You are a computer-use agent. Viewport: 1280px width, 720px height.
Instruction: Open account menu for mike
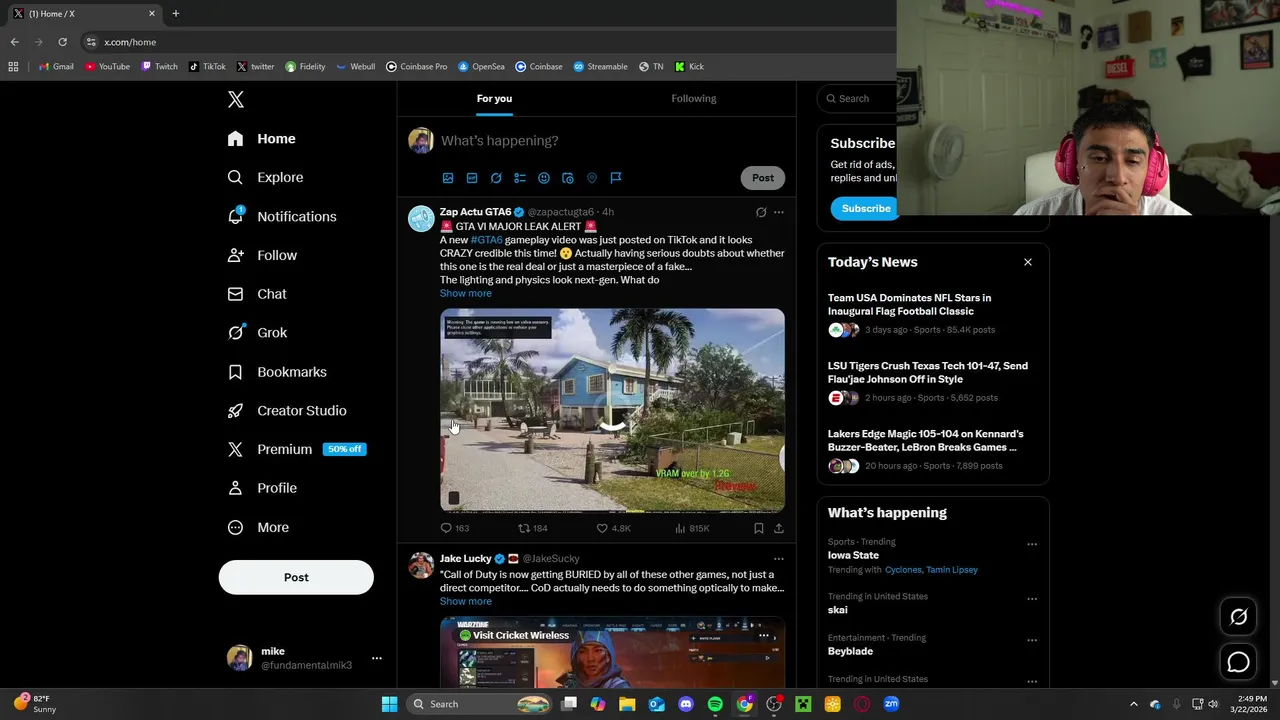(304, 658)
